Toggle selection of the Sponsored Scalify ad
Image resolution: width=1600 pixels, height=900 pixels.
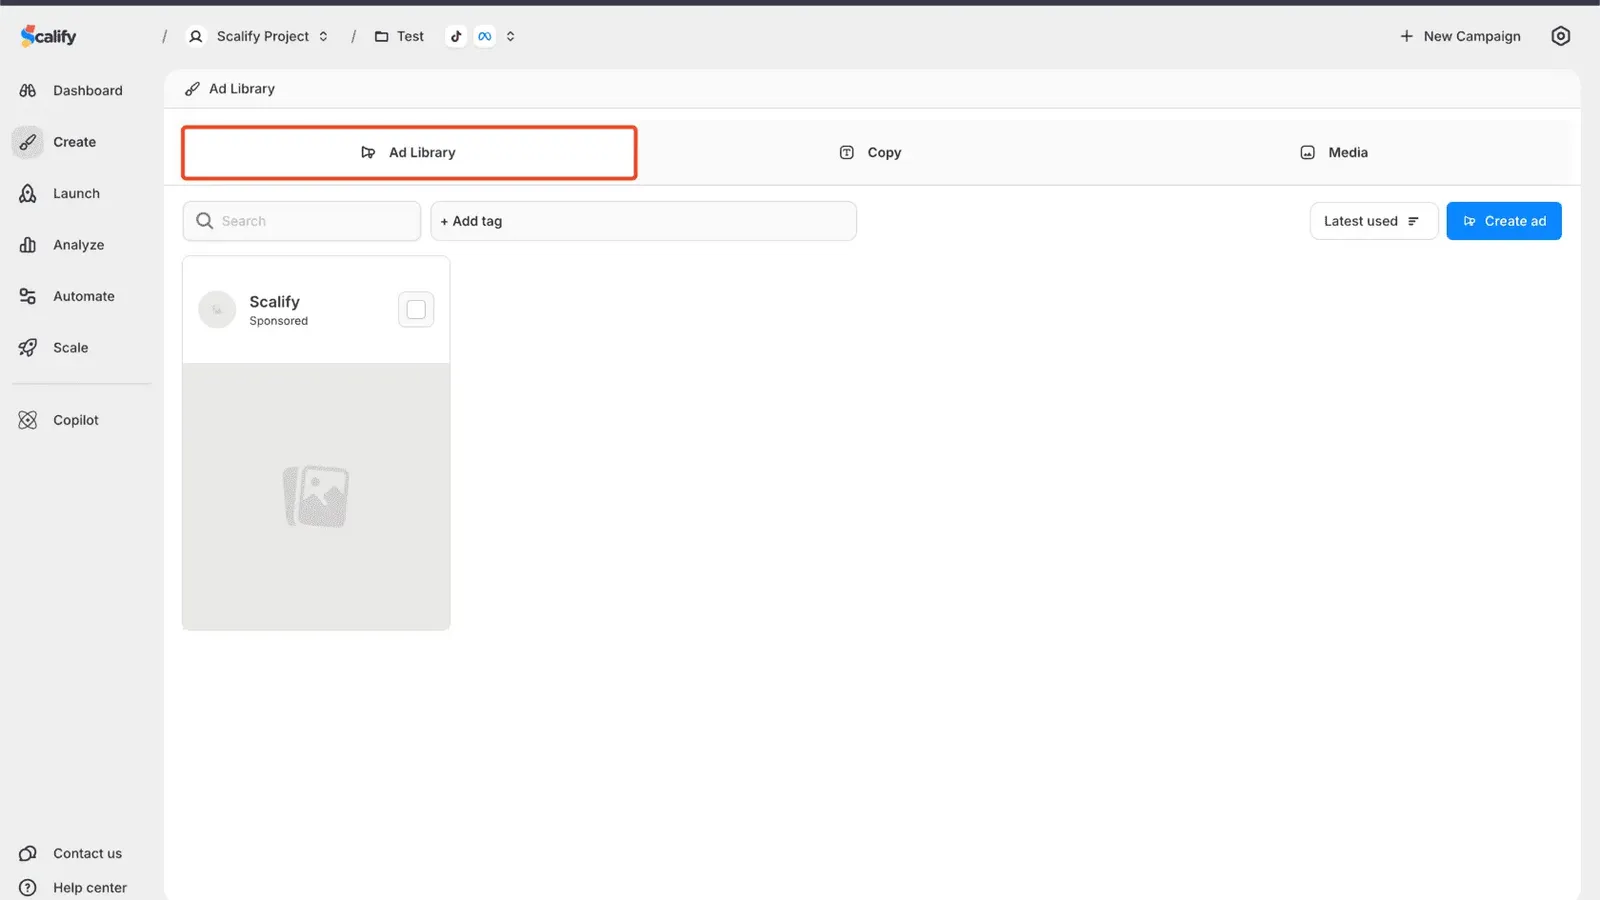(x=416, y=309)
